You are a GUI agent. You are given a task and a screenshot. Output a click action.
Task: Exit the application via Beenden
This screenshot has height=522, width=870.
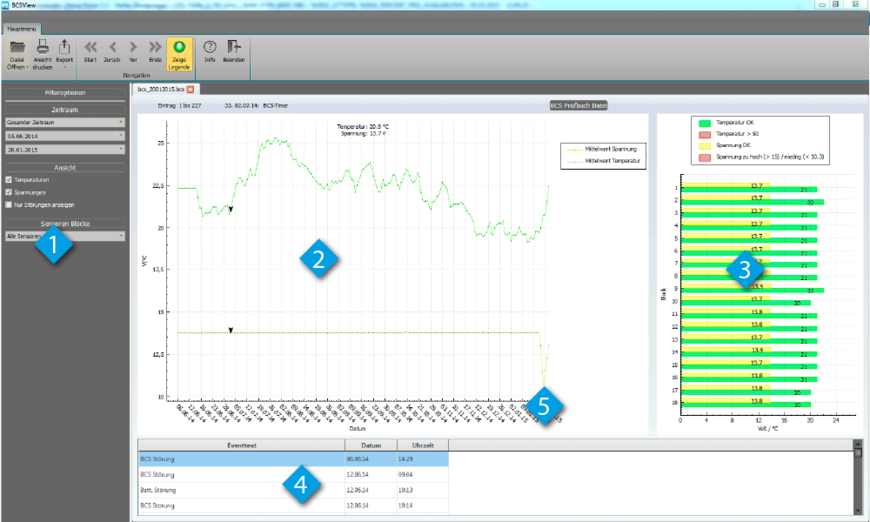234,50
